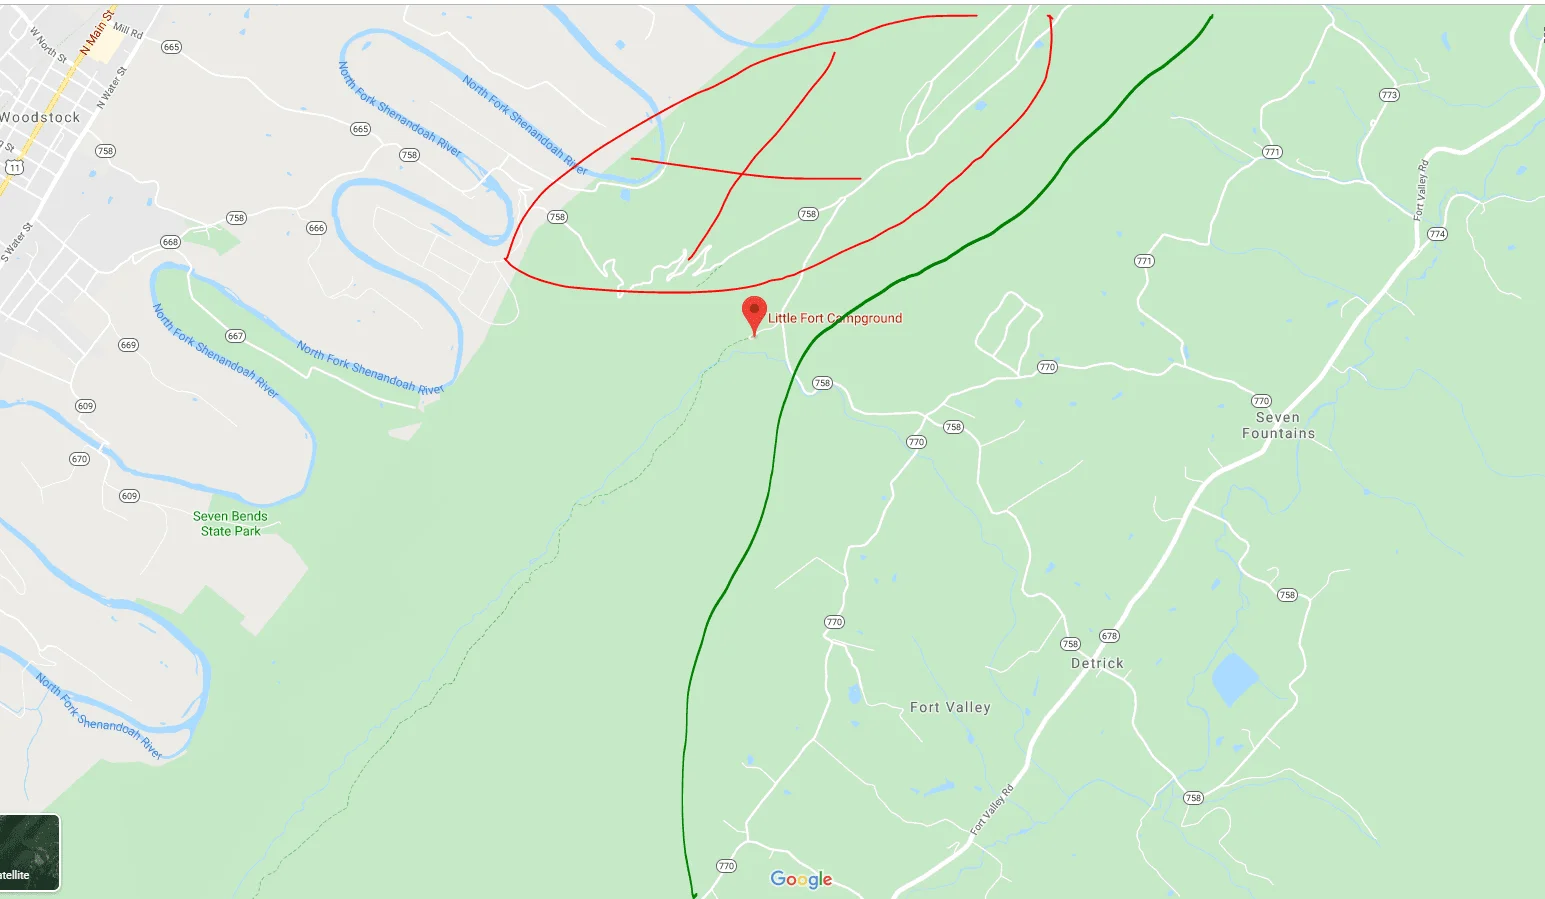Select the Seven Bends State Park label

230,524
